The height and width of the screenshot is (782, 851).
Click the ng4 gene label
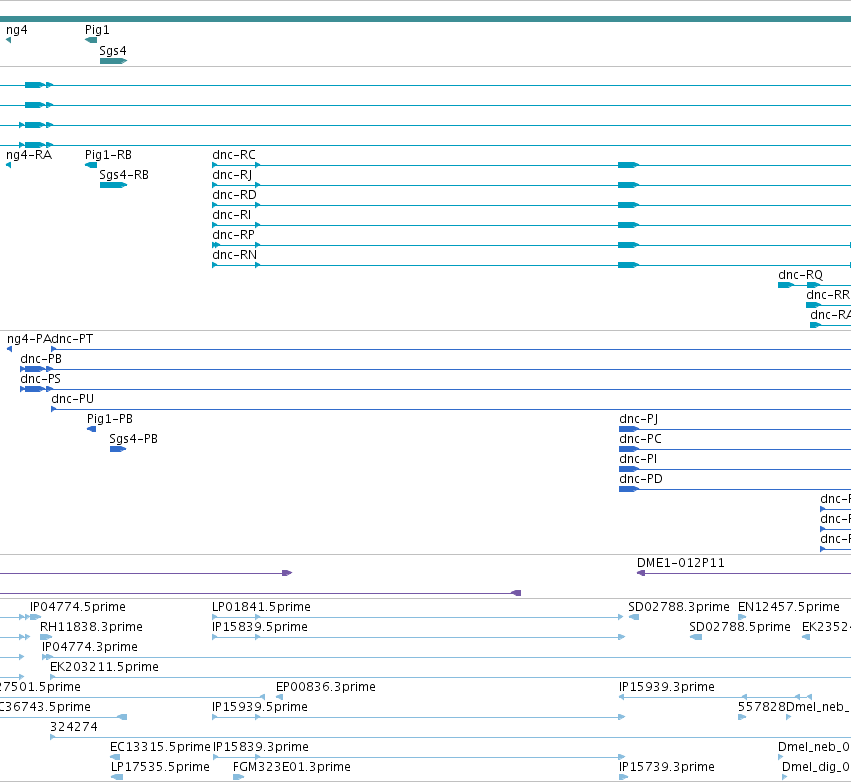coord(17,30)
